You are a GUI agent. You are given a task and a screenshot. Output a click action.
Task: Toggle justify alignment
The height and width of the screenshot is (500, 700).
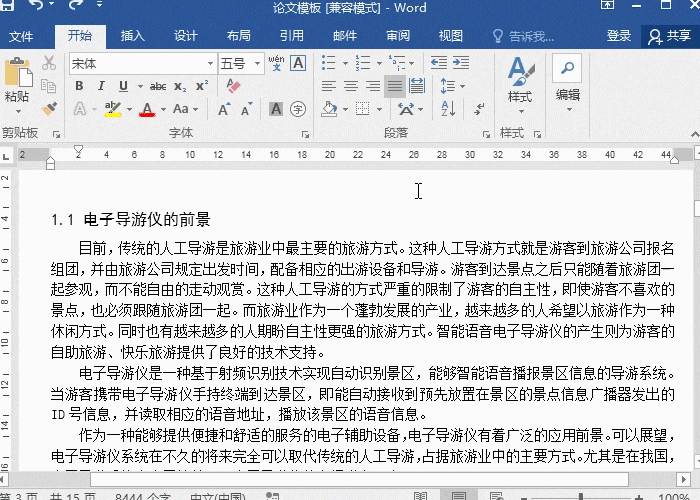pos(395,86)
